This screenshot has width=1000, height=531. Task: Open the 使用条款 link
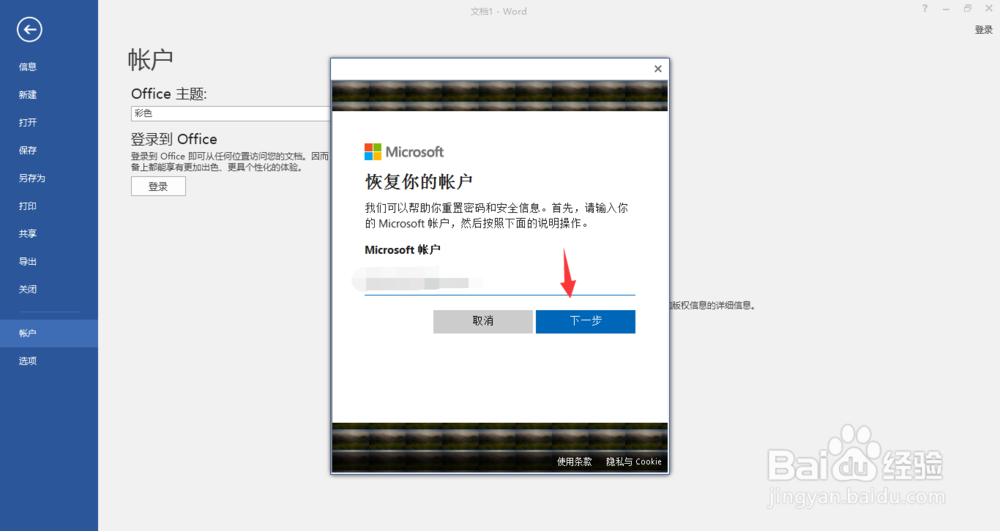tap(574, 462)
